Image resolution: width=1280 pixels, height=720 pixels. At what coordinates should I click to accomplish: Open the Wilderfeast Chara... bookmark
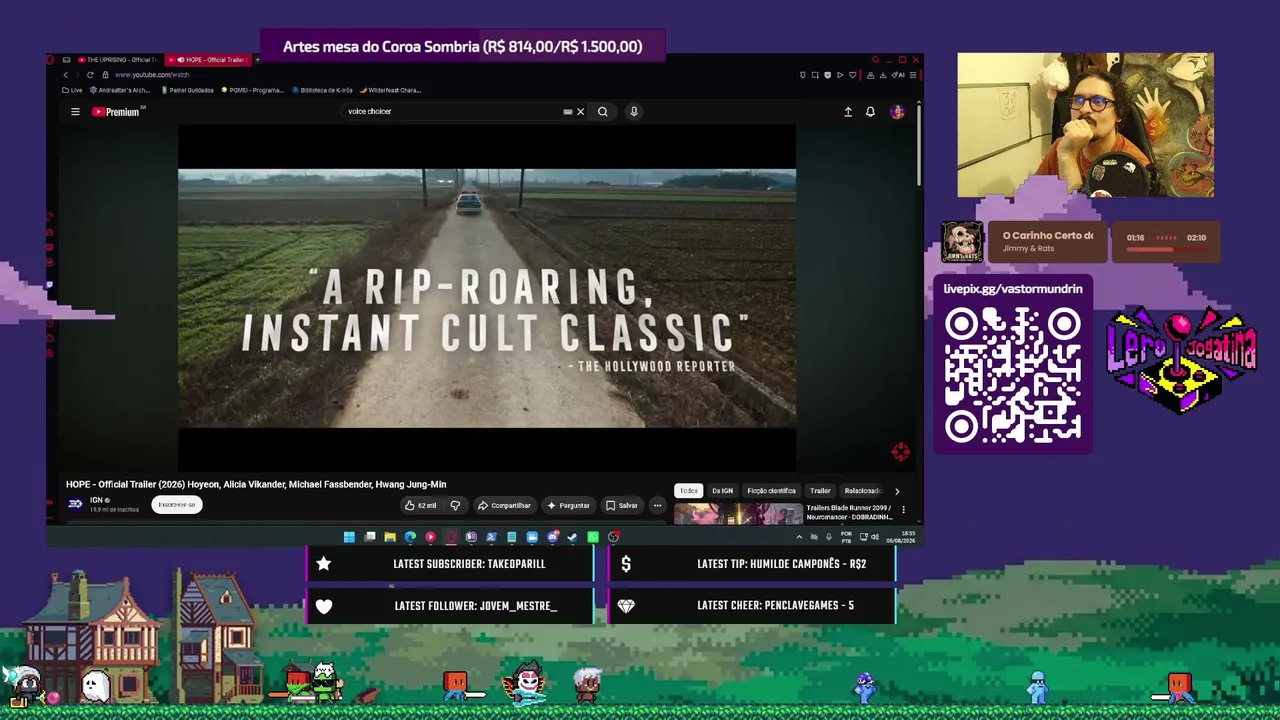[x=391, y=90]
